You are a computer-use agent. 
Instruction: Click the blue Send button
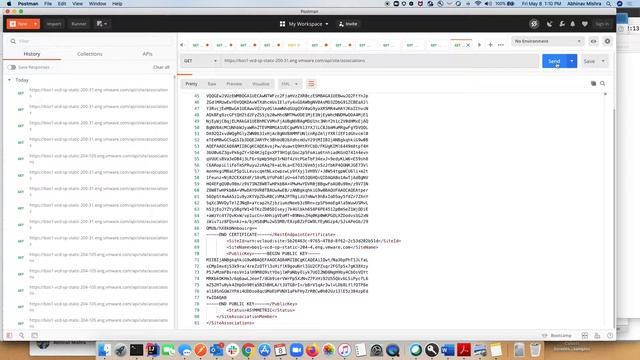554,61
